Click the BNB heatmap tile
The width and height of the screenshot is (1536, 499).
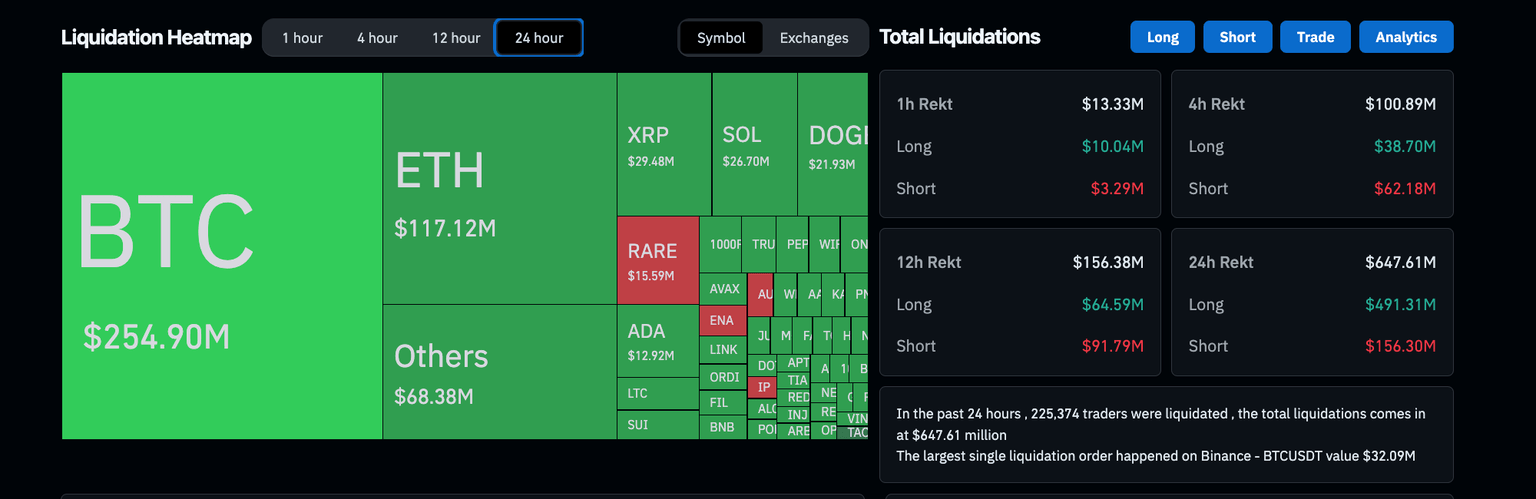pos(723,427)
